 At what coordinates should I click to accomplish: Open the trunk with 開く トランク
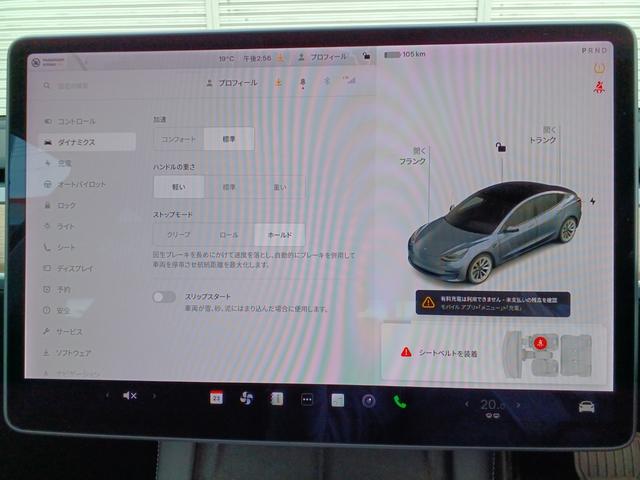tap(543, 135)
